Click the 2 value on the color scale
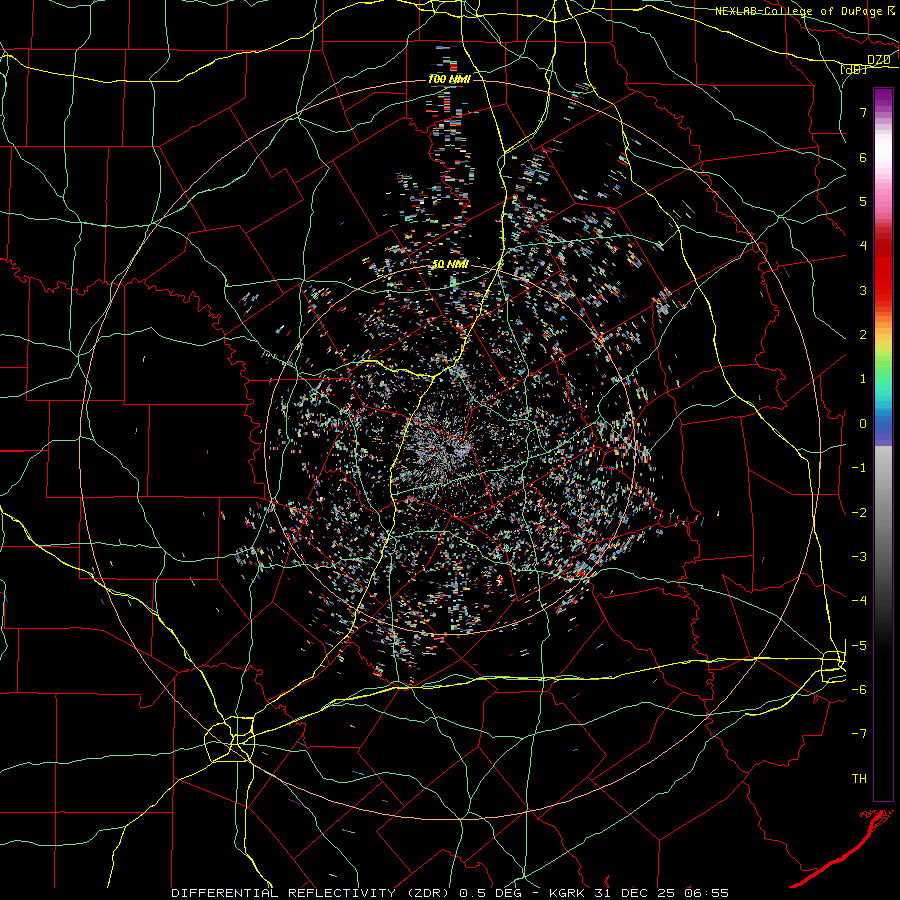This screenshot has width=900, height=900. click(x=863, y=335)
